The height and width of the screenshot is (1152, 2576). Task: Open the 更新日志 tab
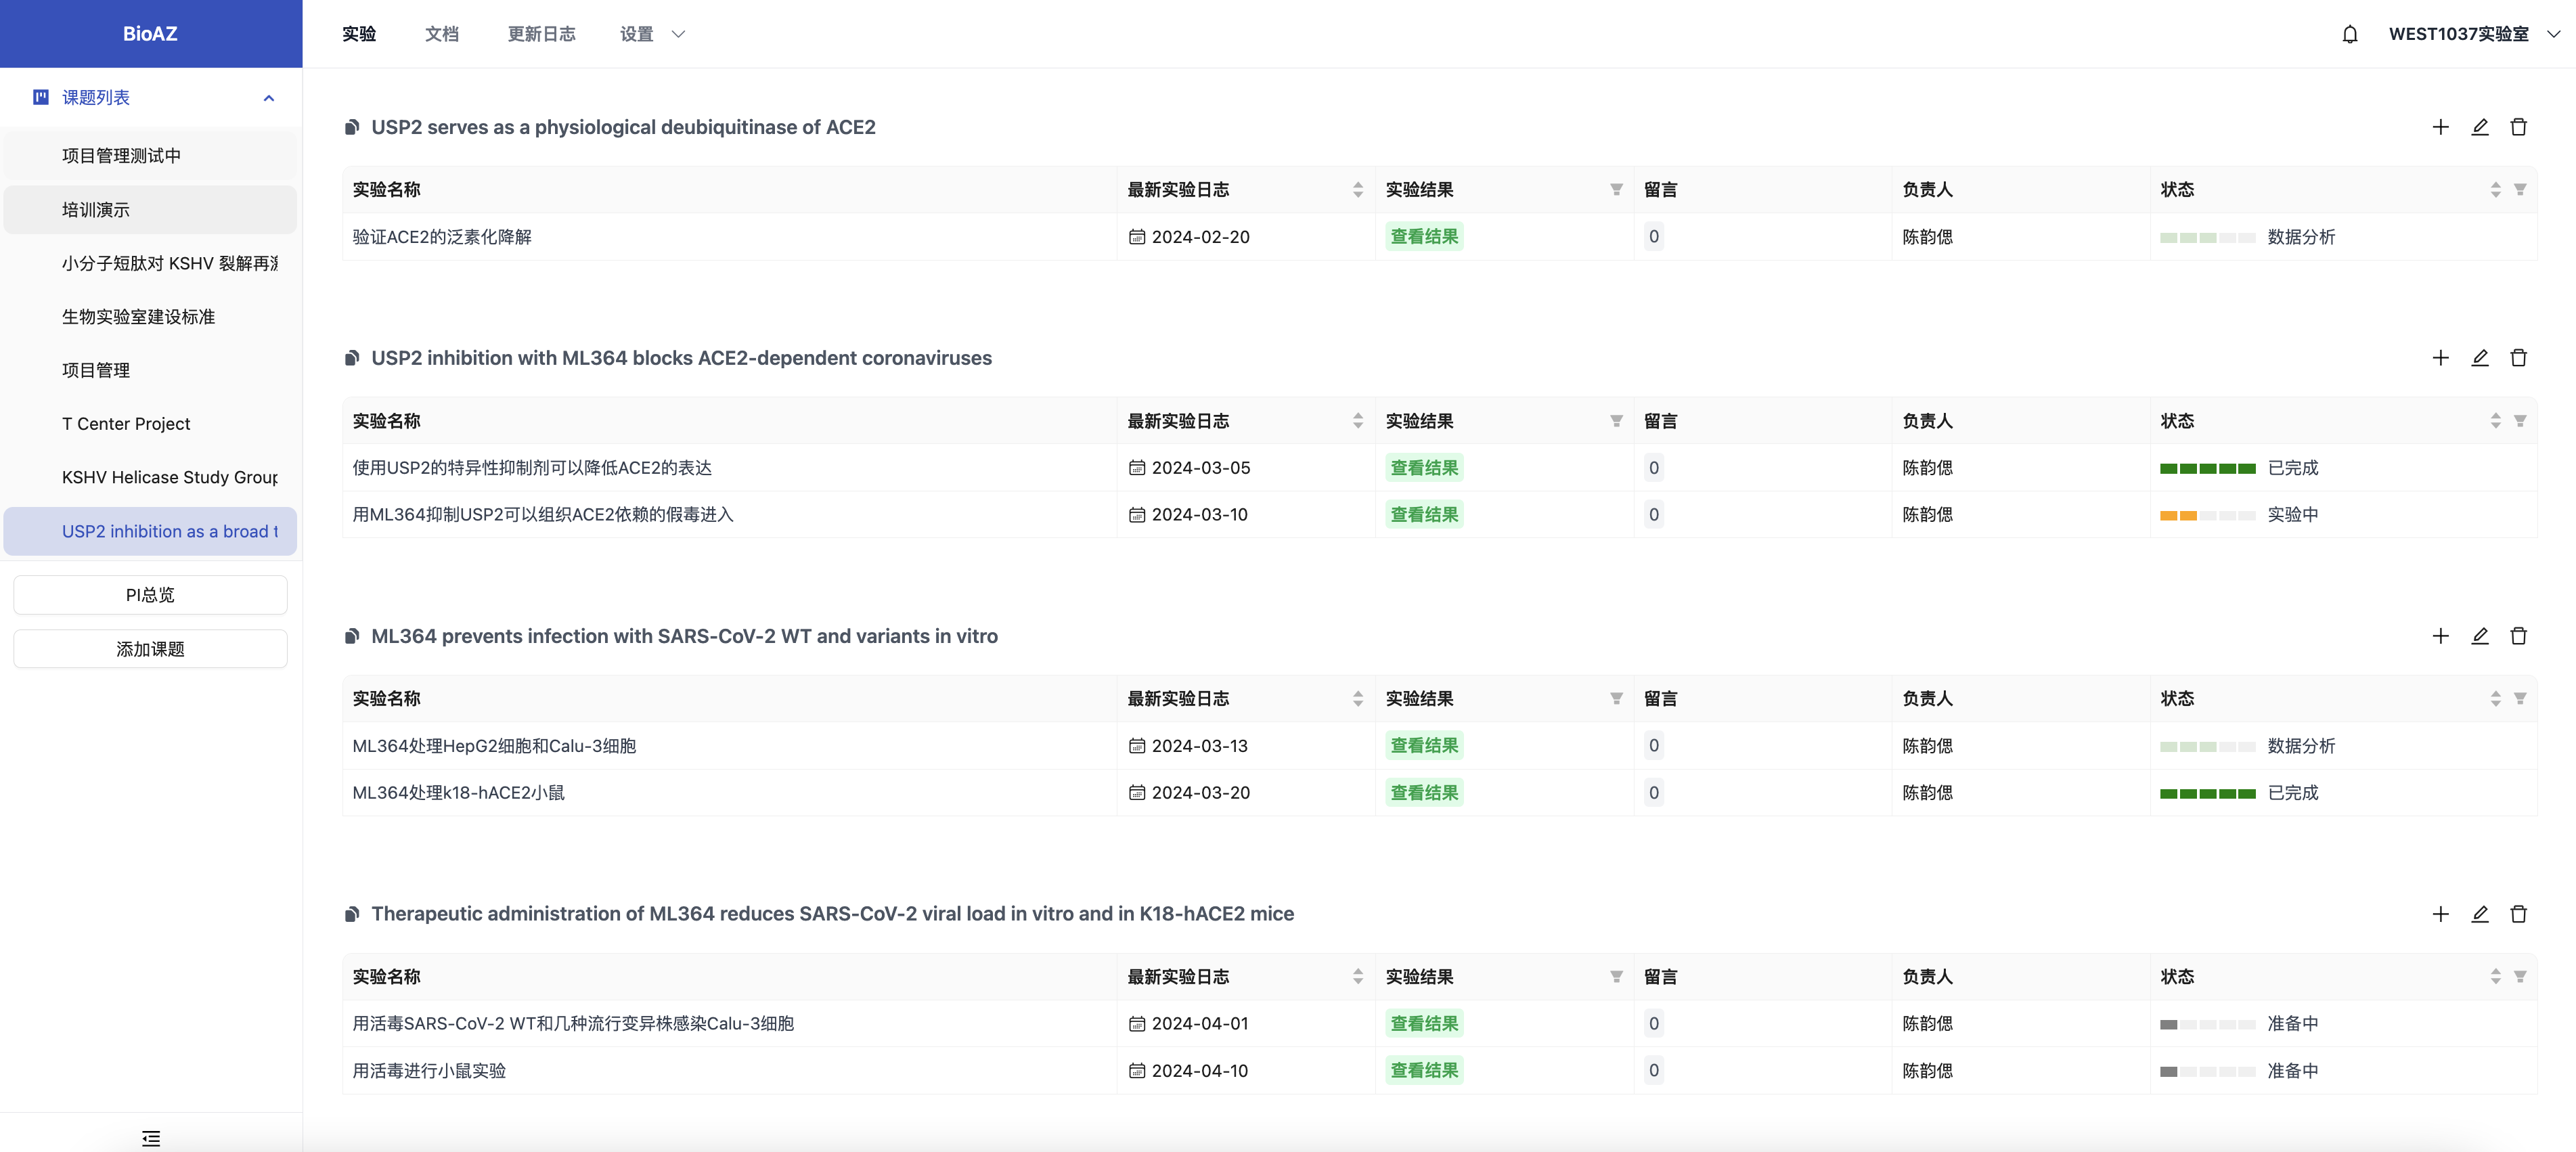(x=541, y=34)
